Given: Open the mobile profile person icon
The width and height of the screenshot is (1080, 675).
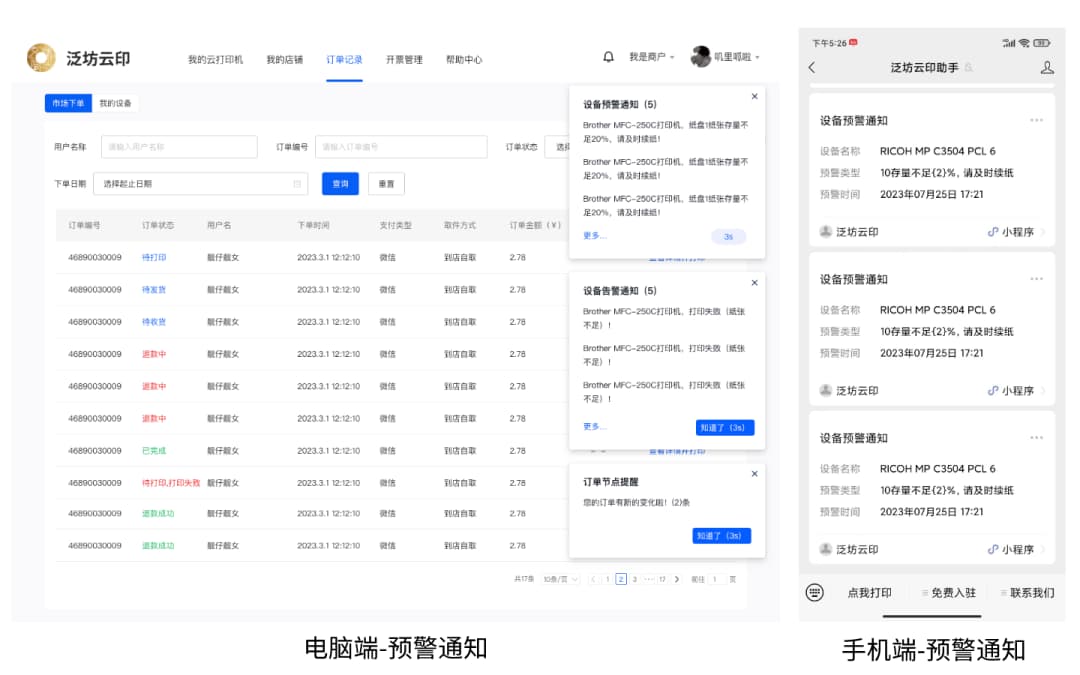Looking at the screenshot, I should pyautogui.click(x=1047, y=68).
